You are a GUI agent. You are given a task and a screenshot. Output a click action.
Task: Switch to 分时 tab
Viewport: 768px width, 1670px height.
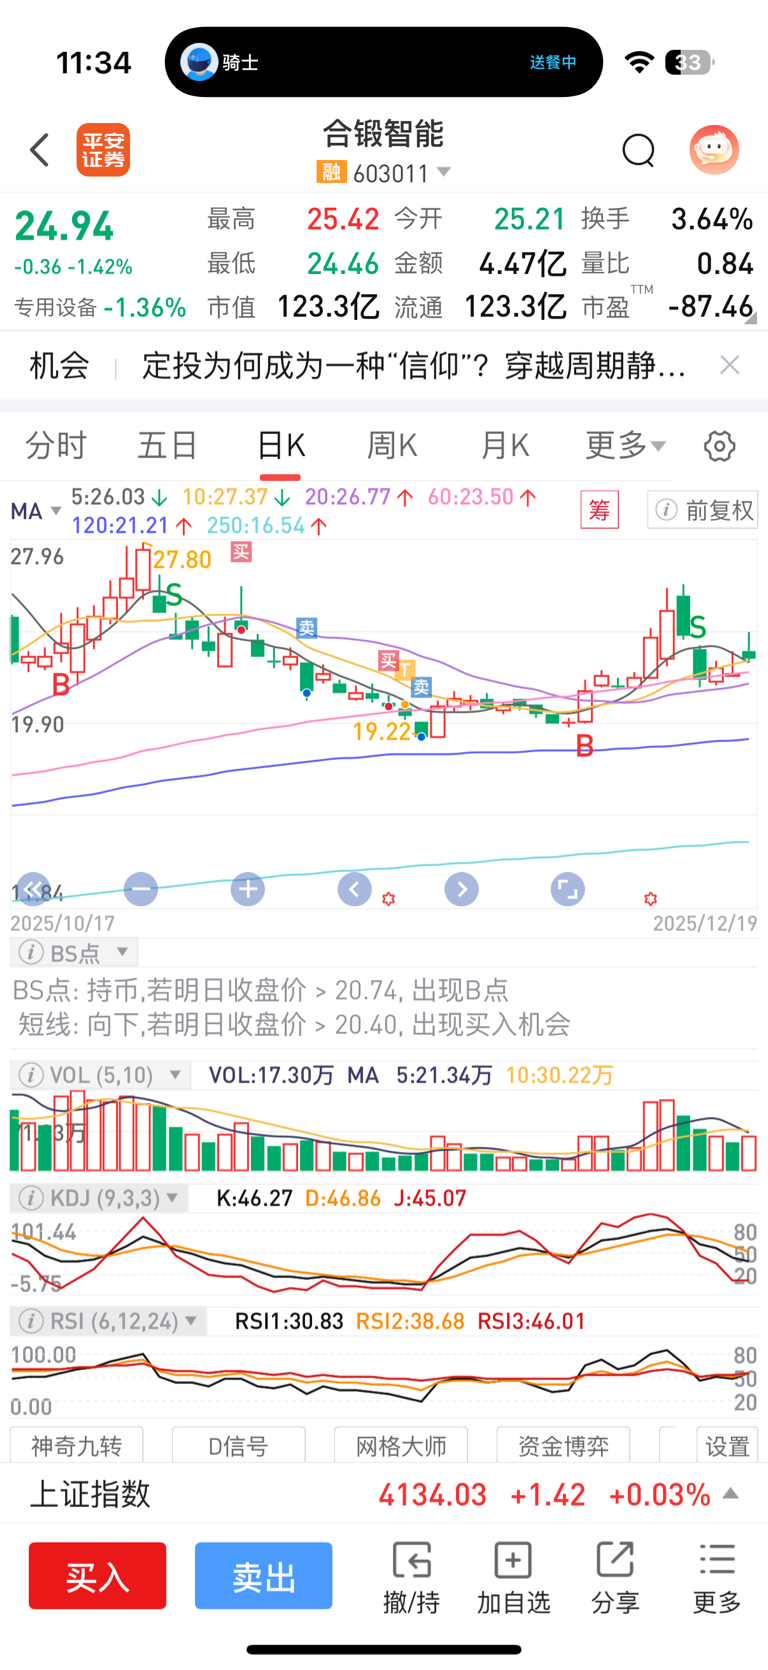[56, 445]
